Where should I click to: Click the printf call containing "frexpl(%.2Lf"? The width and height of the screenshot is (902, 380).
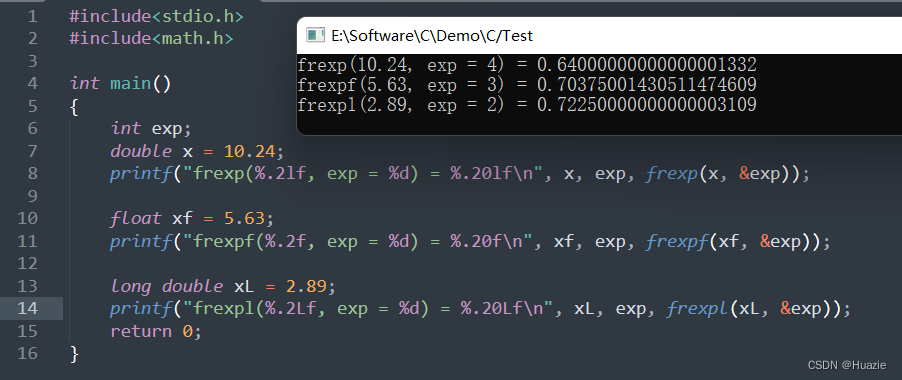480,309
